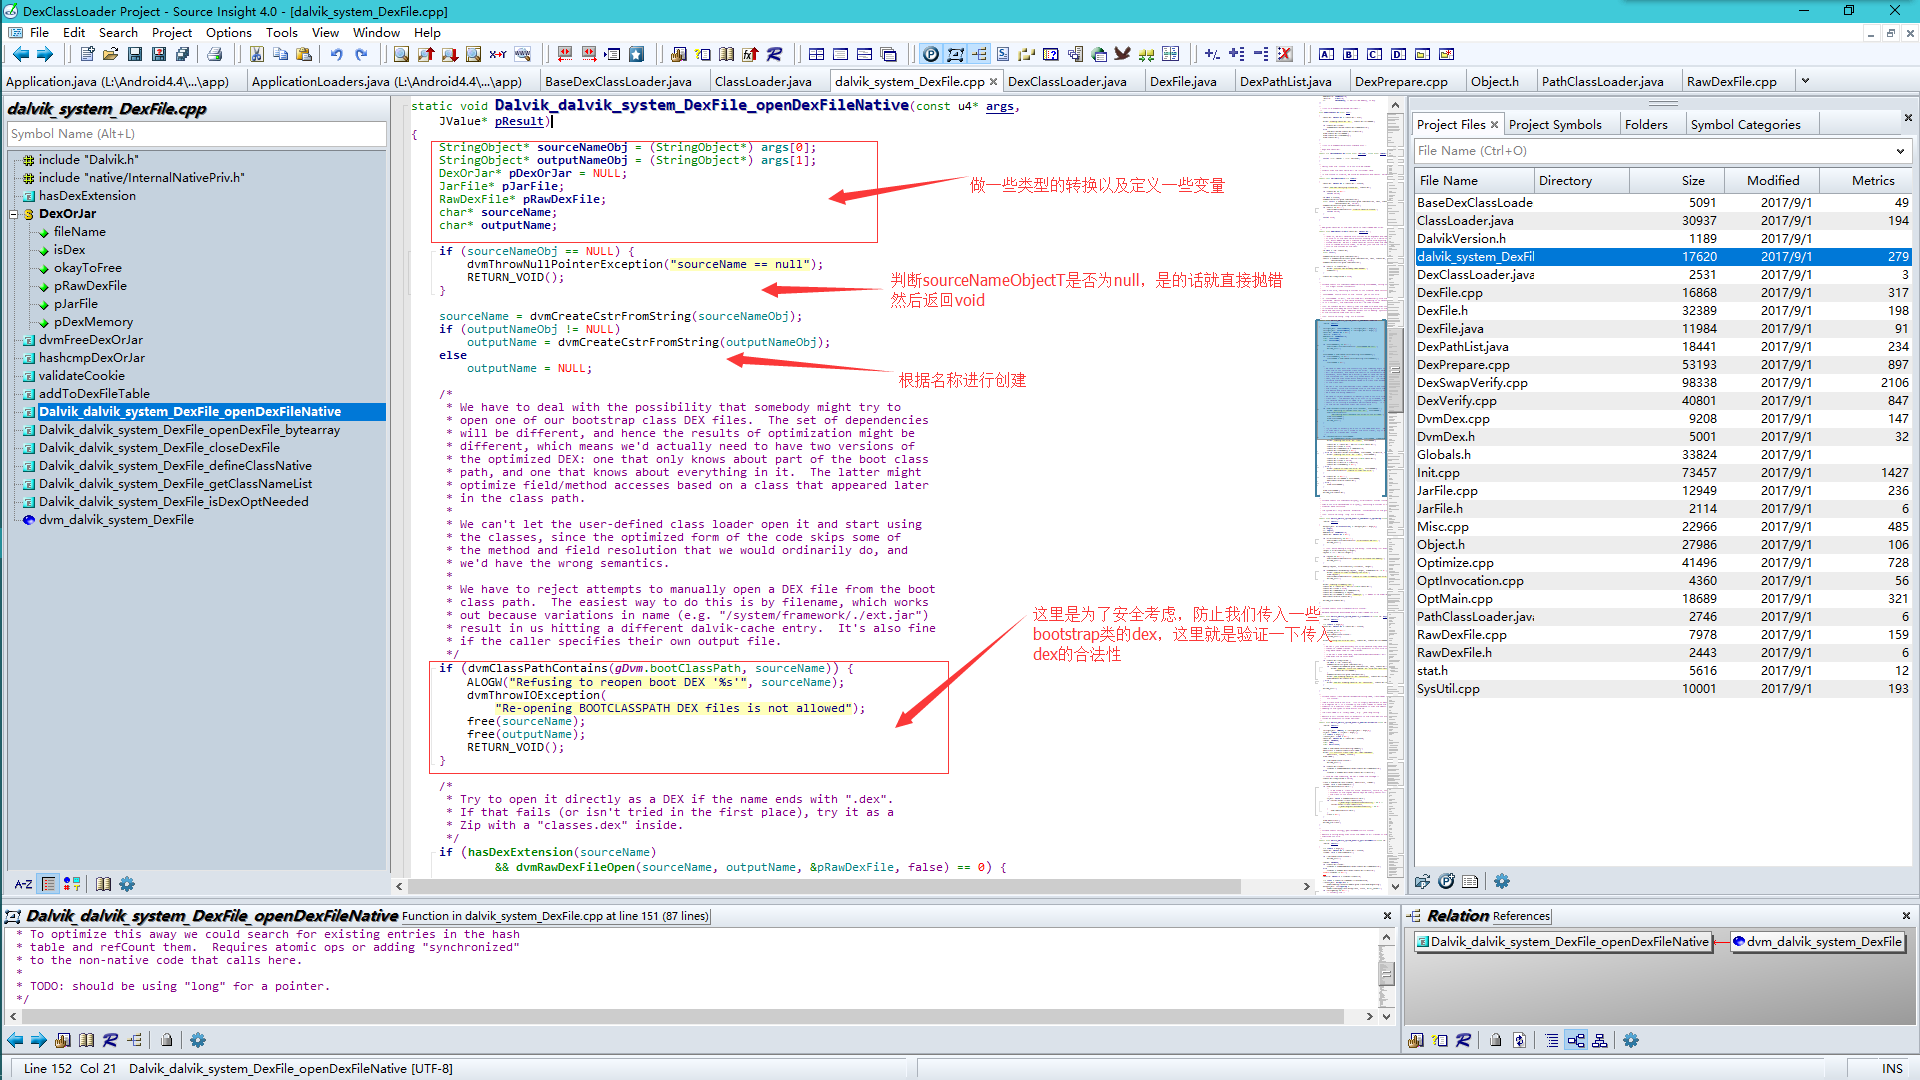Viewport: 1920px width, 1080px height.
Task: Click the layout B icon
Action: click(1350, 55)
